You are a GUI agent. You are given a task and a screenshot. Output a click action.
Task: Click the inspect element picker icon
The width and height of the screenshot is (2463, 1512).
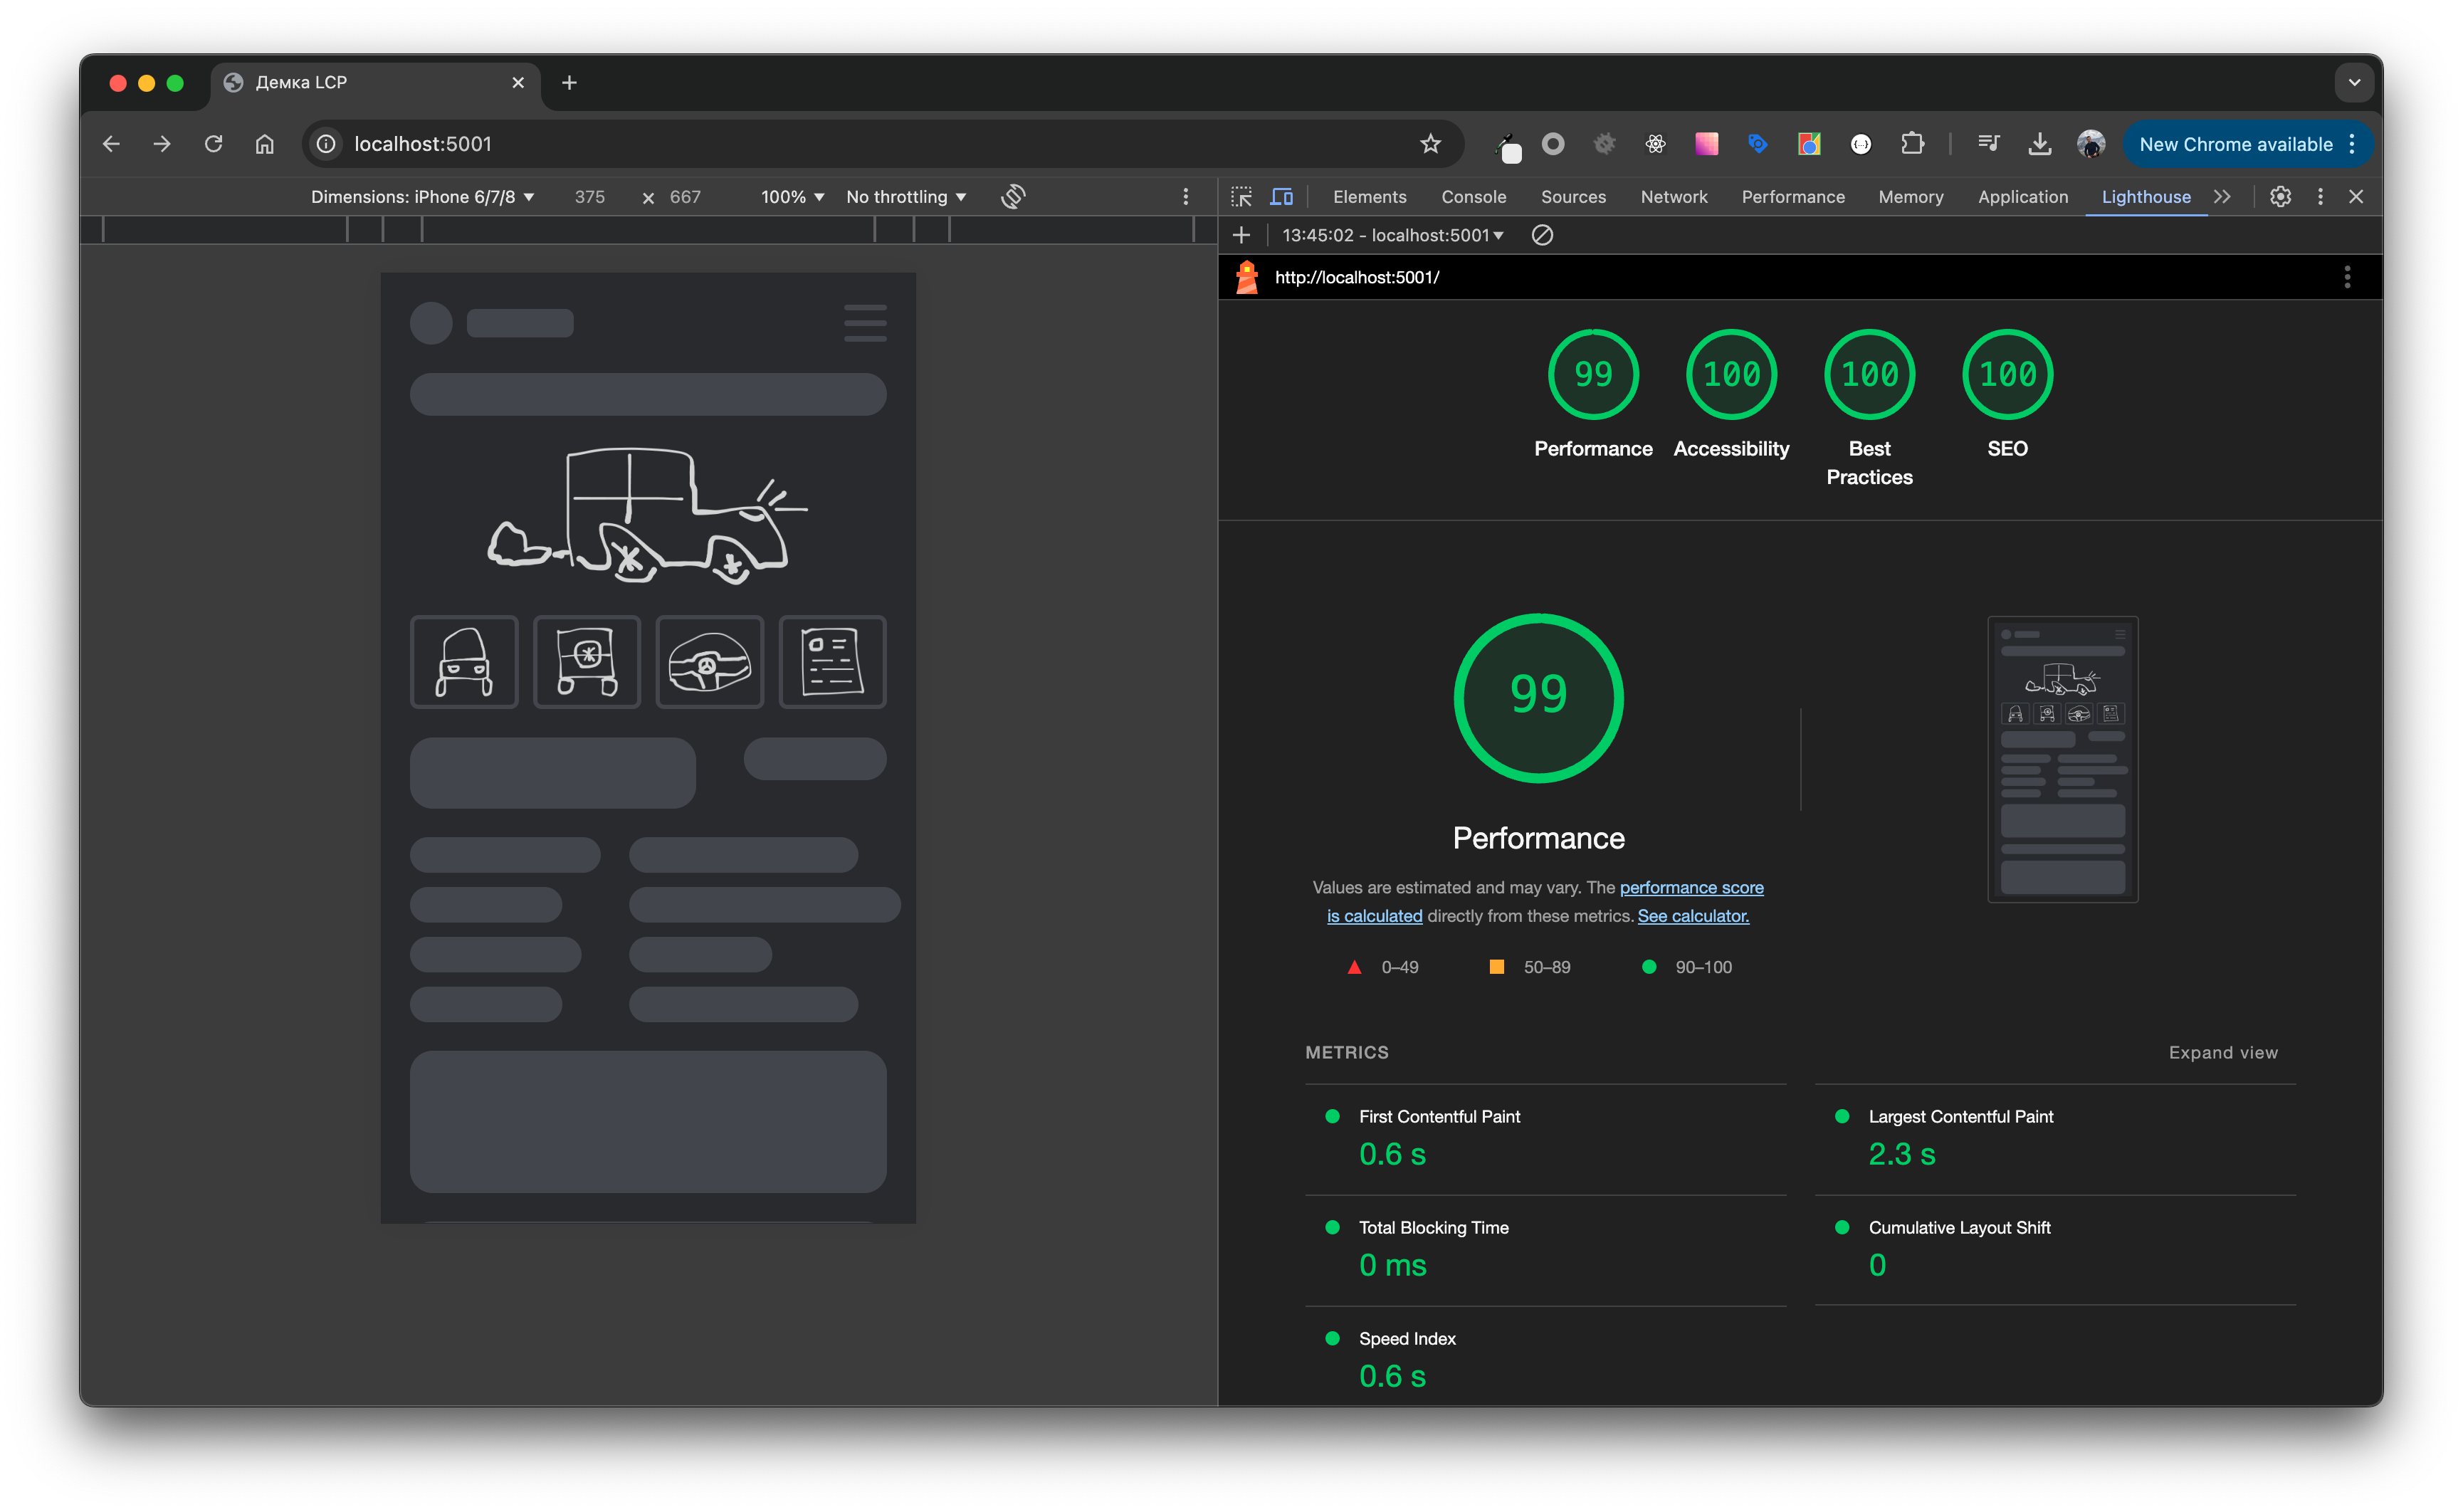(x=1241, y=197)
